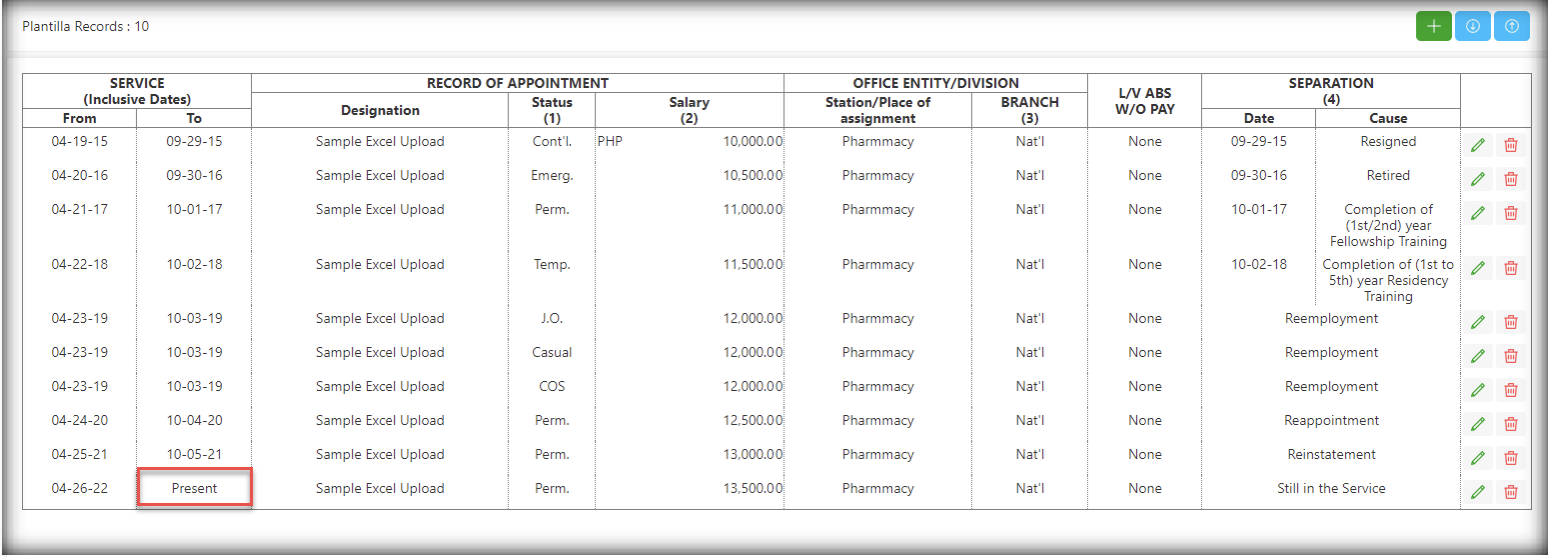The image size is (1548, 557).
Task: Click the Plantilla Records : 10 label
Action: pos(86,26)
